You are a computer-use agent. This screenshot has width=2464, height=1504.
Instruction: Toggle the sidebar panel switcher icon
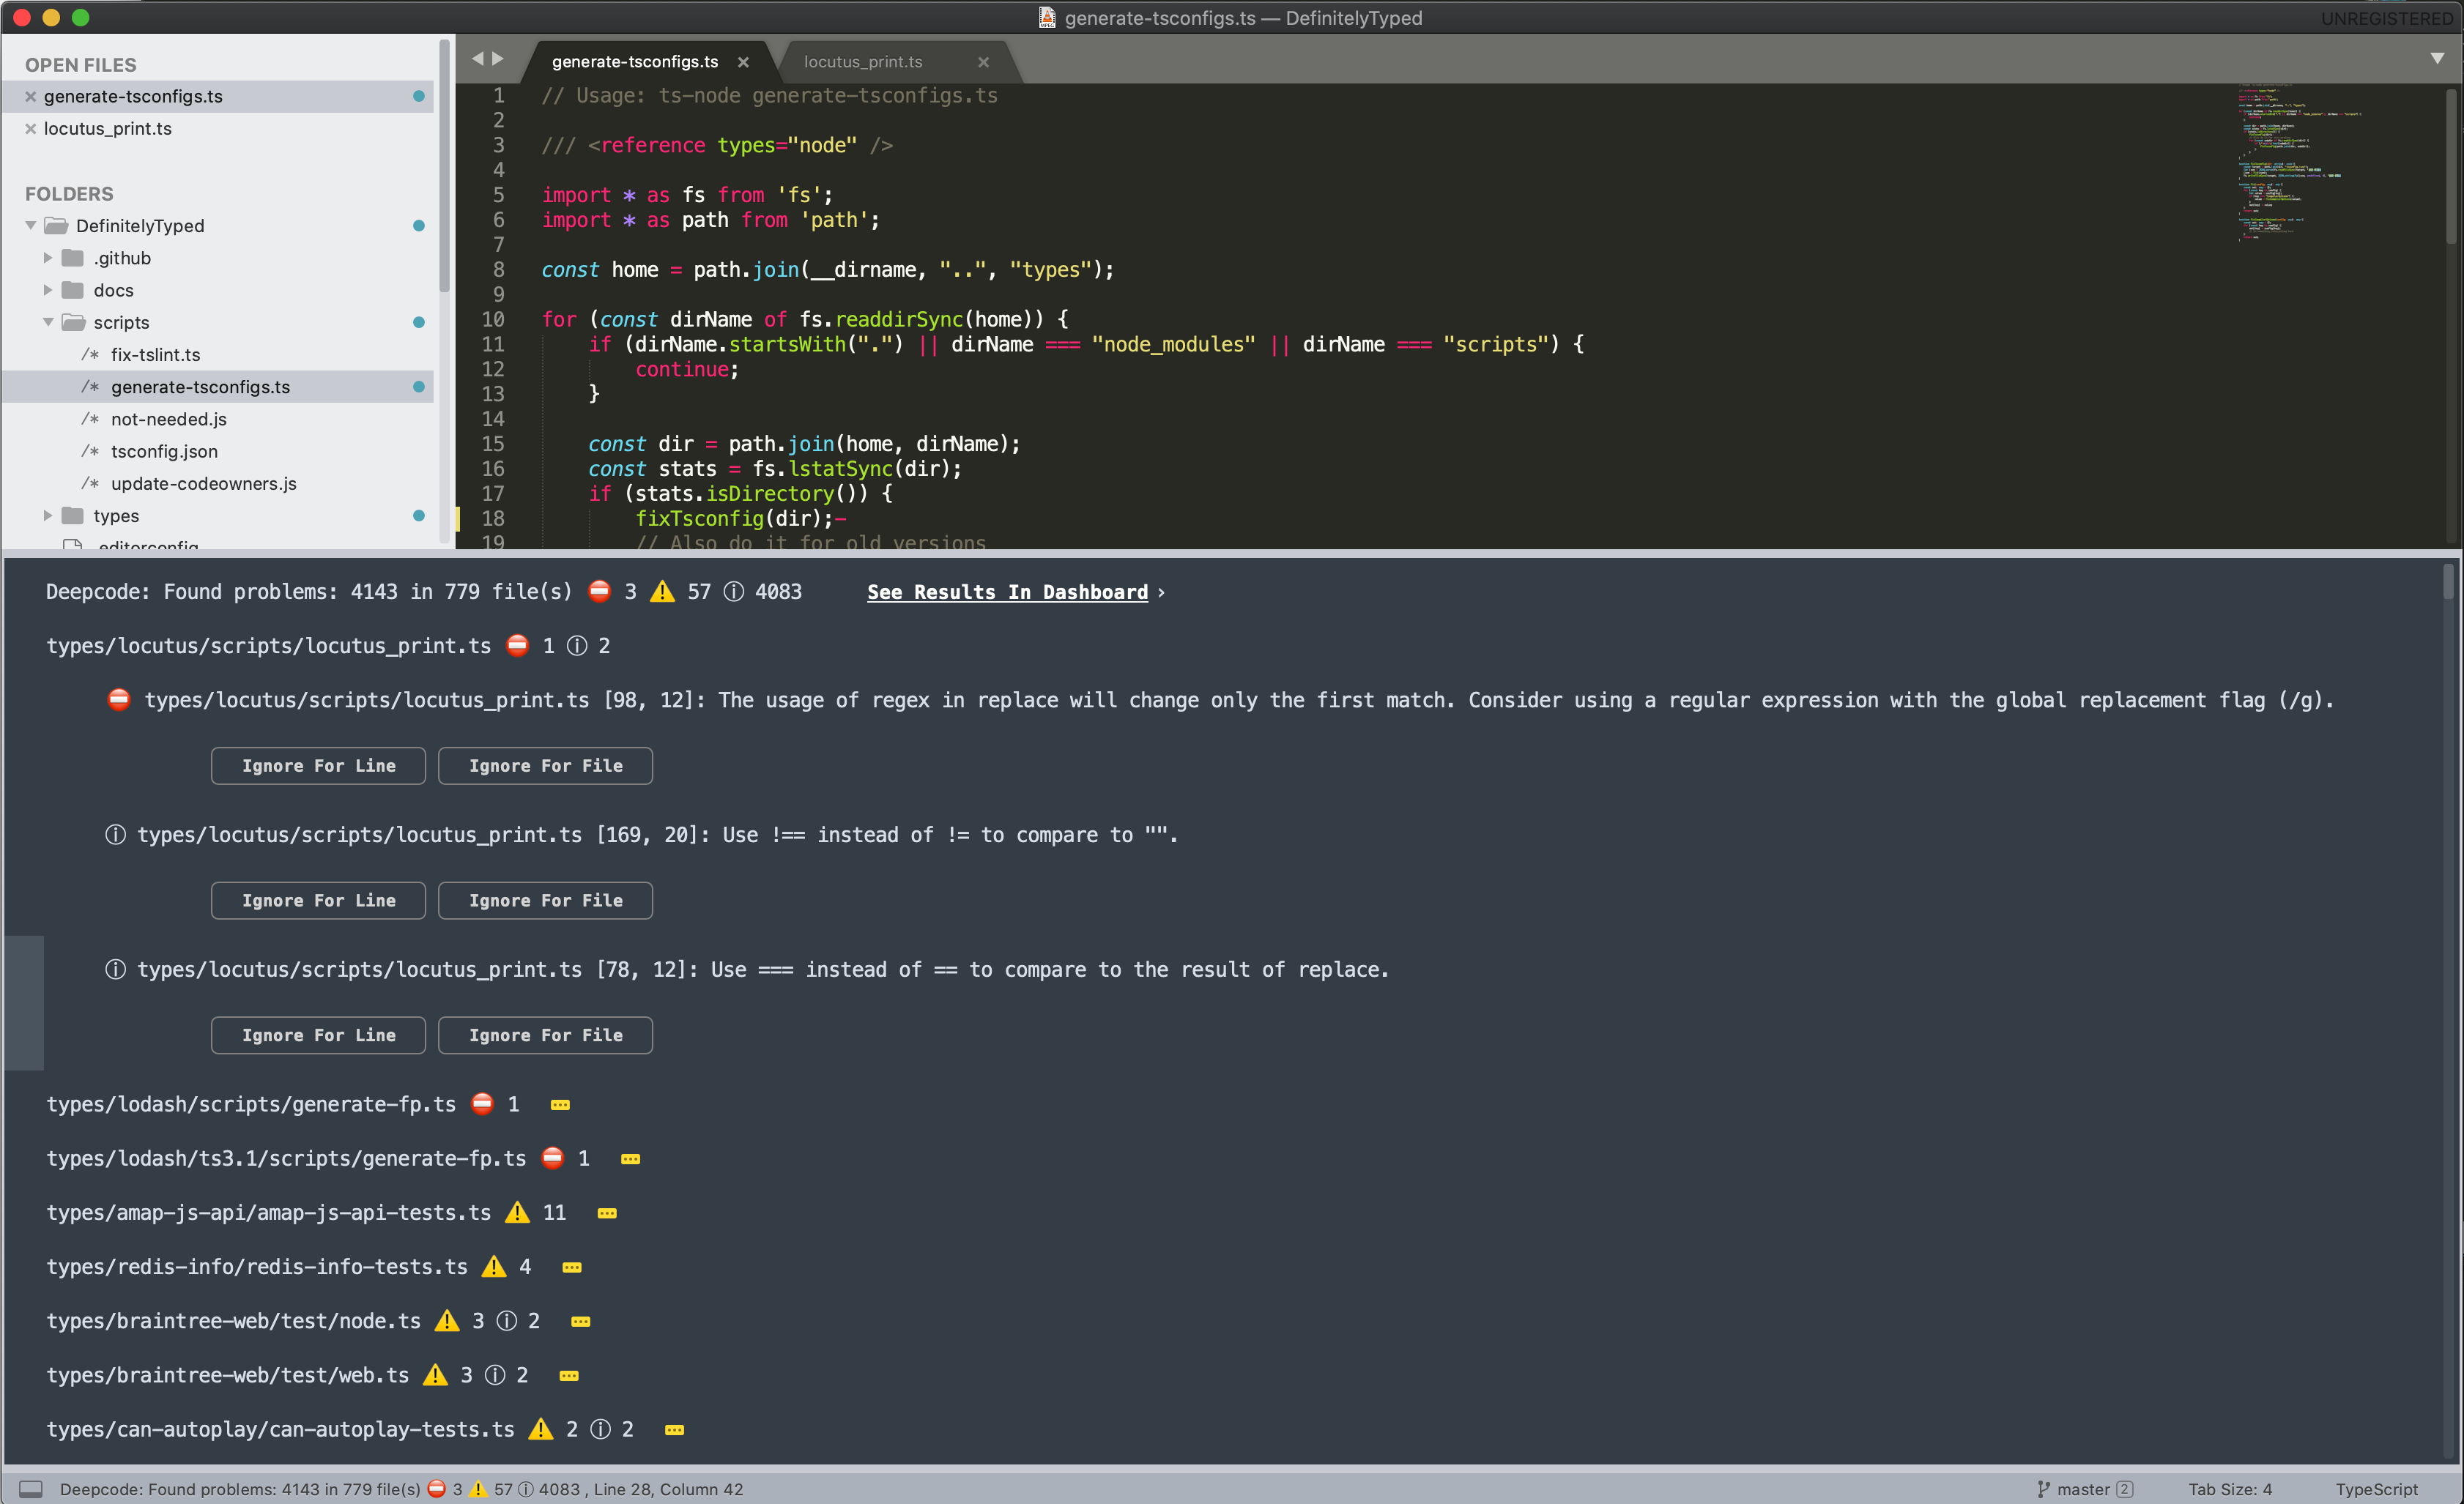31,1489
